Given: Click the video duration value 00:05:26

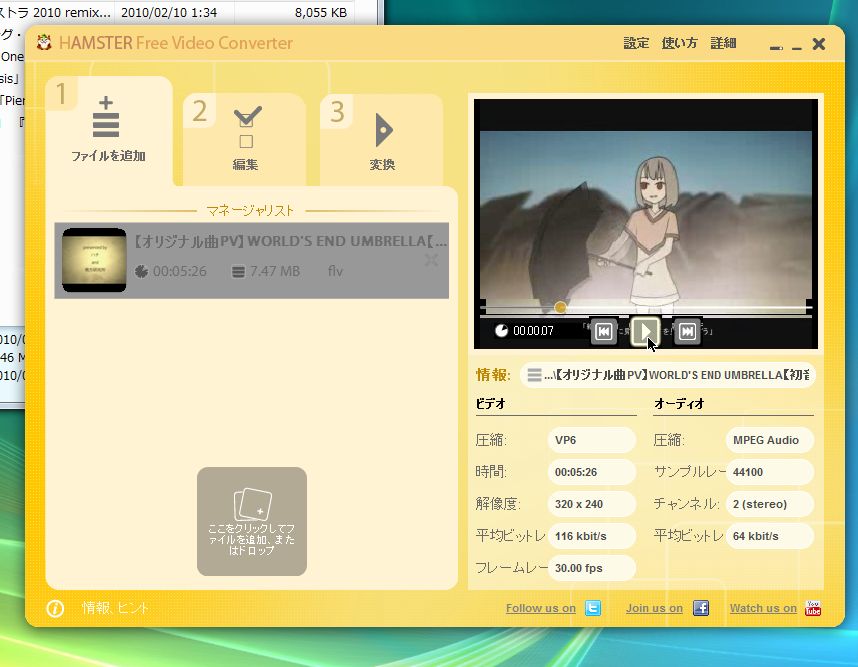Looking at the screenshot, I should coord(592,472).
